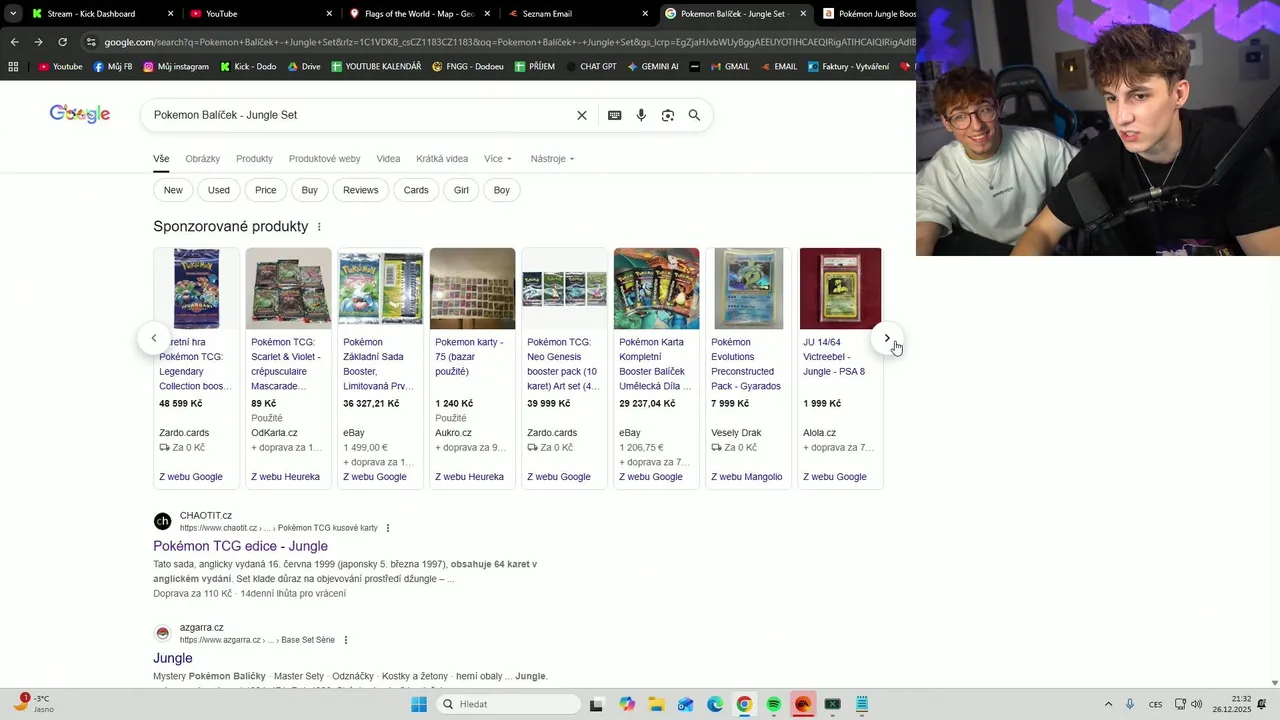1280x720 pixels.
Task: Filter results with the Used chip
Action: point(219,190)
